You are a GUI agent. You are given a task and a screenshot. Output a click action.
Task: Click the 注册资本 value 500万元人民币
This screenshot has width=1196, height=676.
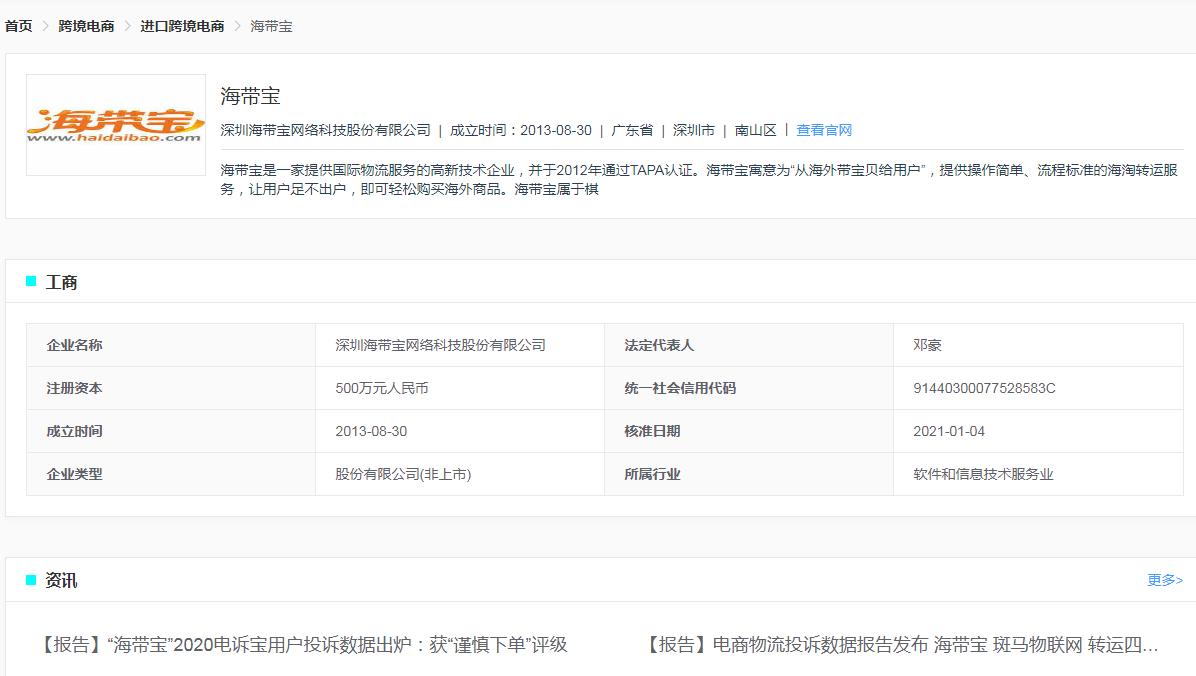(x=381, y=388)
